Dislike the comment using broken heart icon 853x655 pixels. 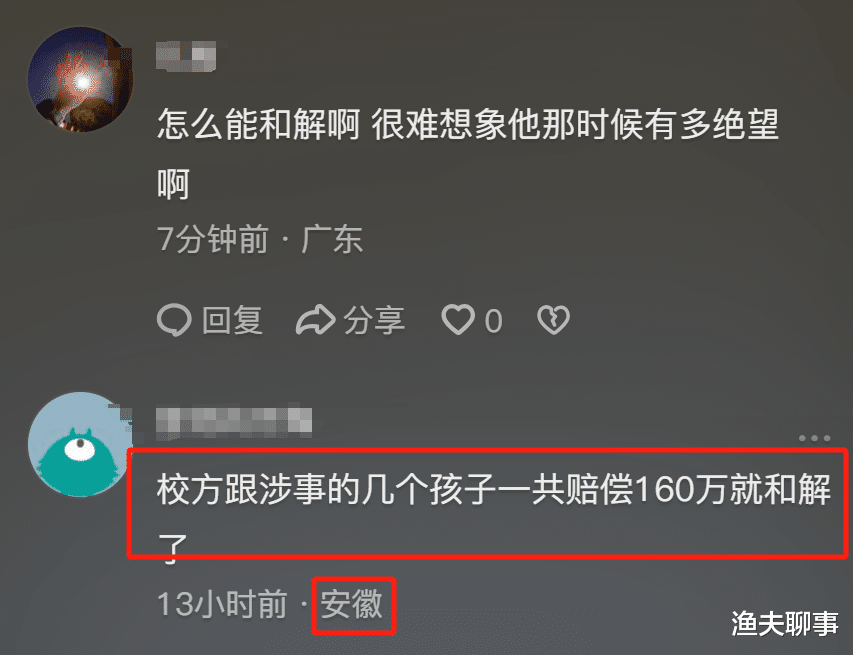(553, 319)
